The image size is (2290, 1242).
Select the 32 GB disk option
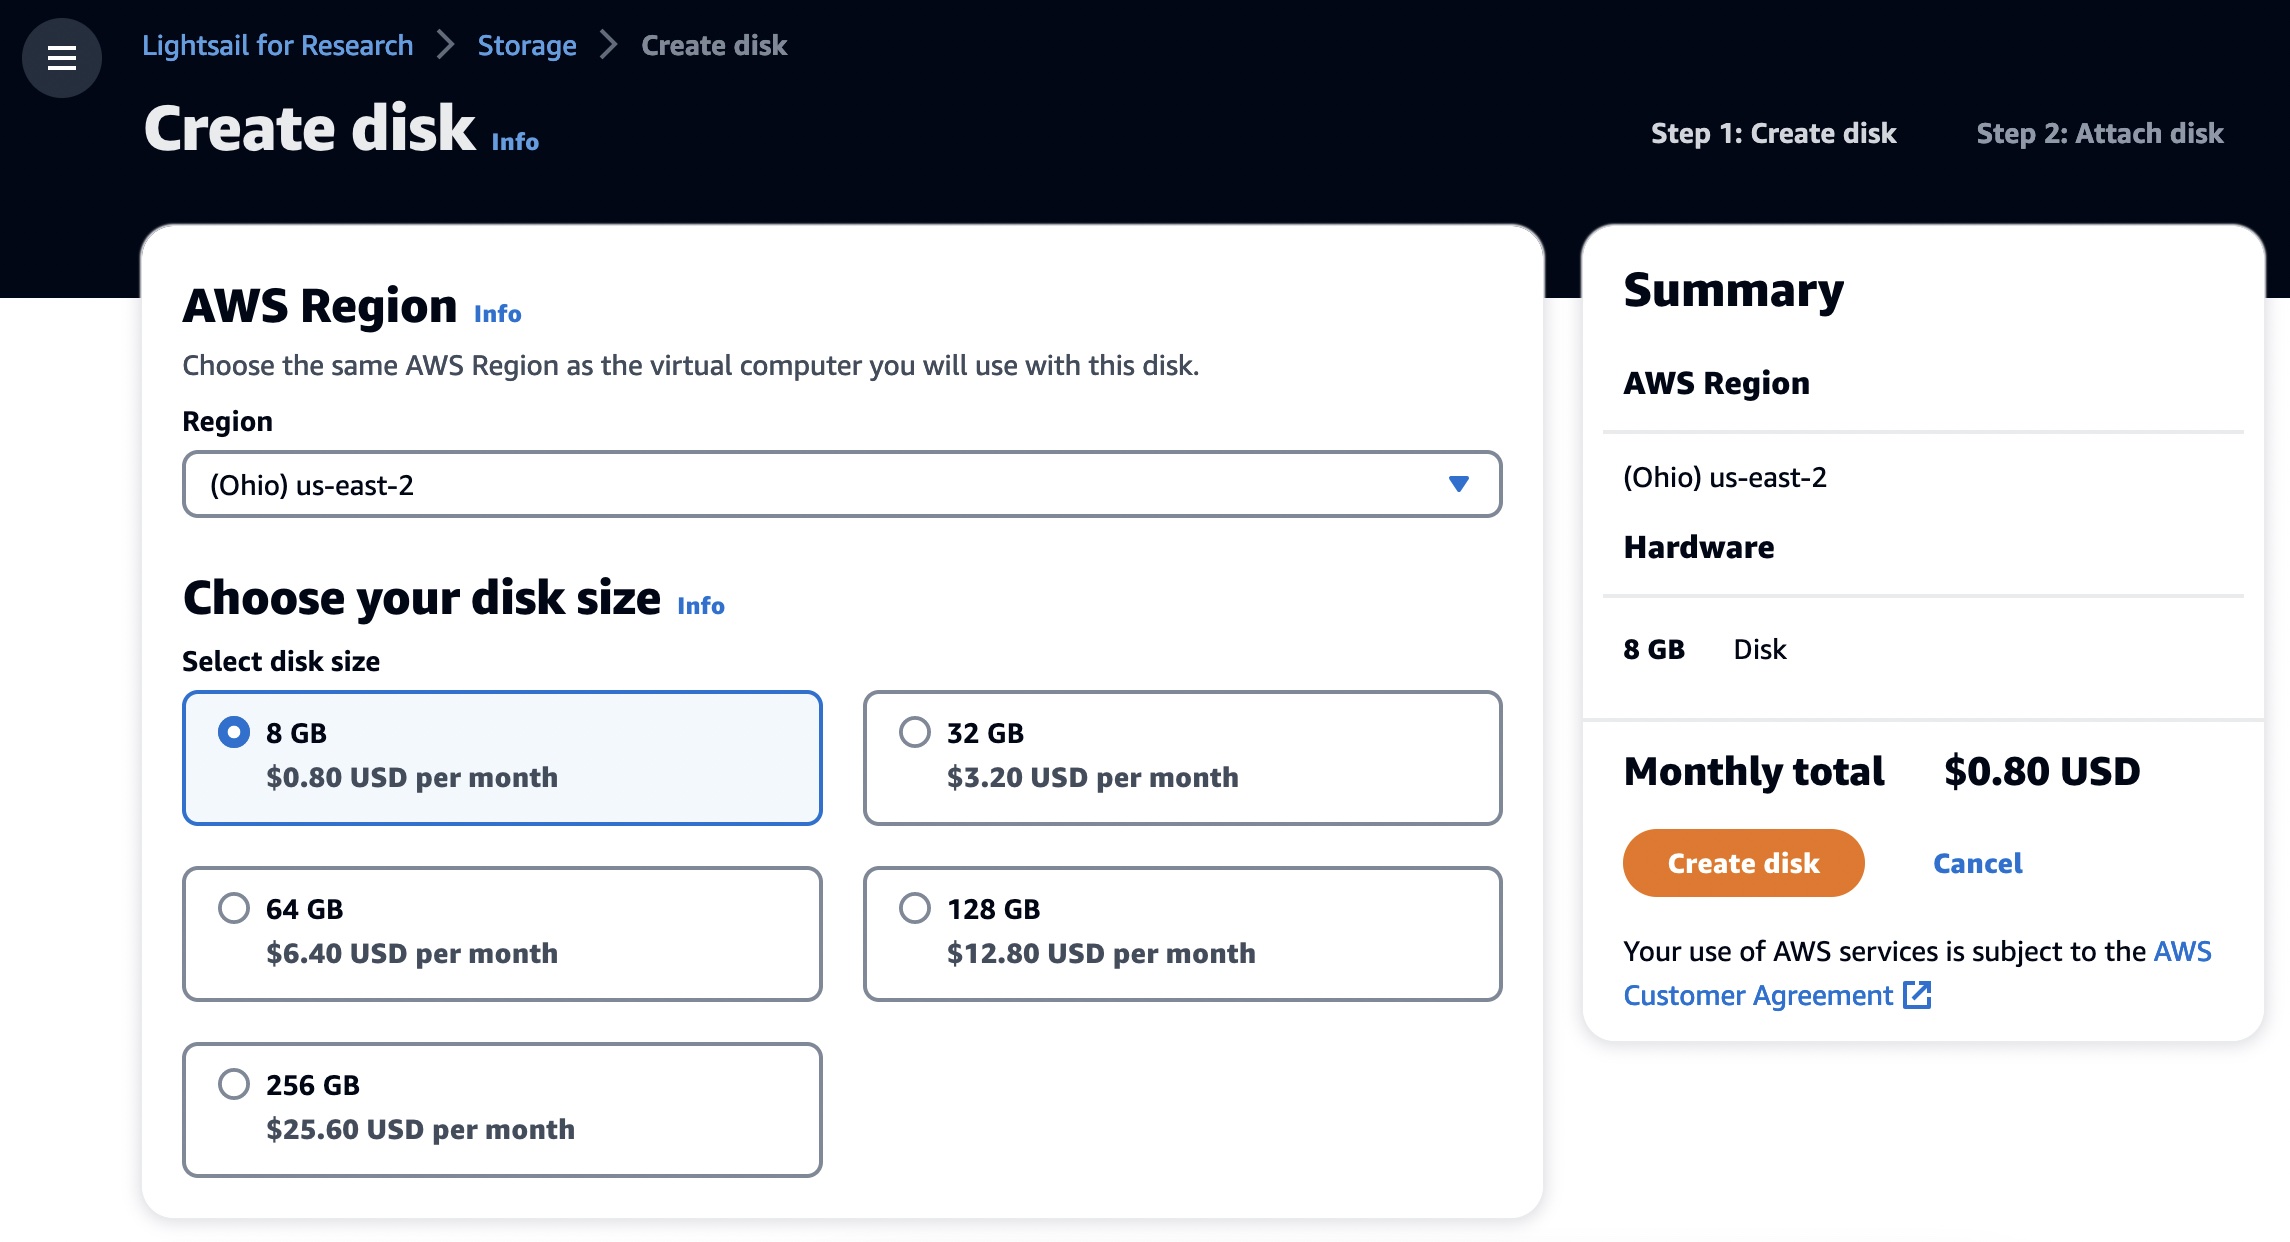[914, 732]
